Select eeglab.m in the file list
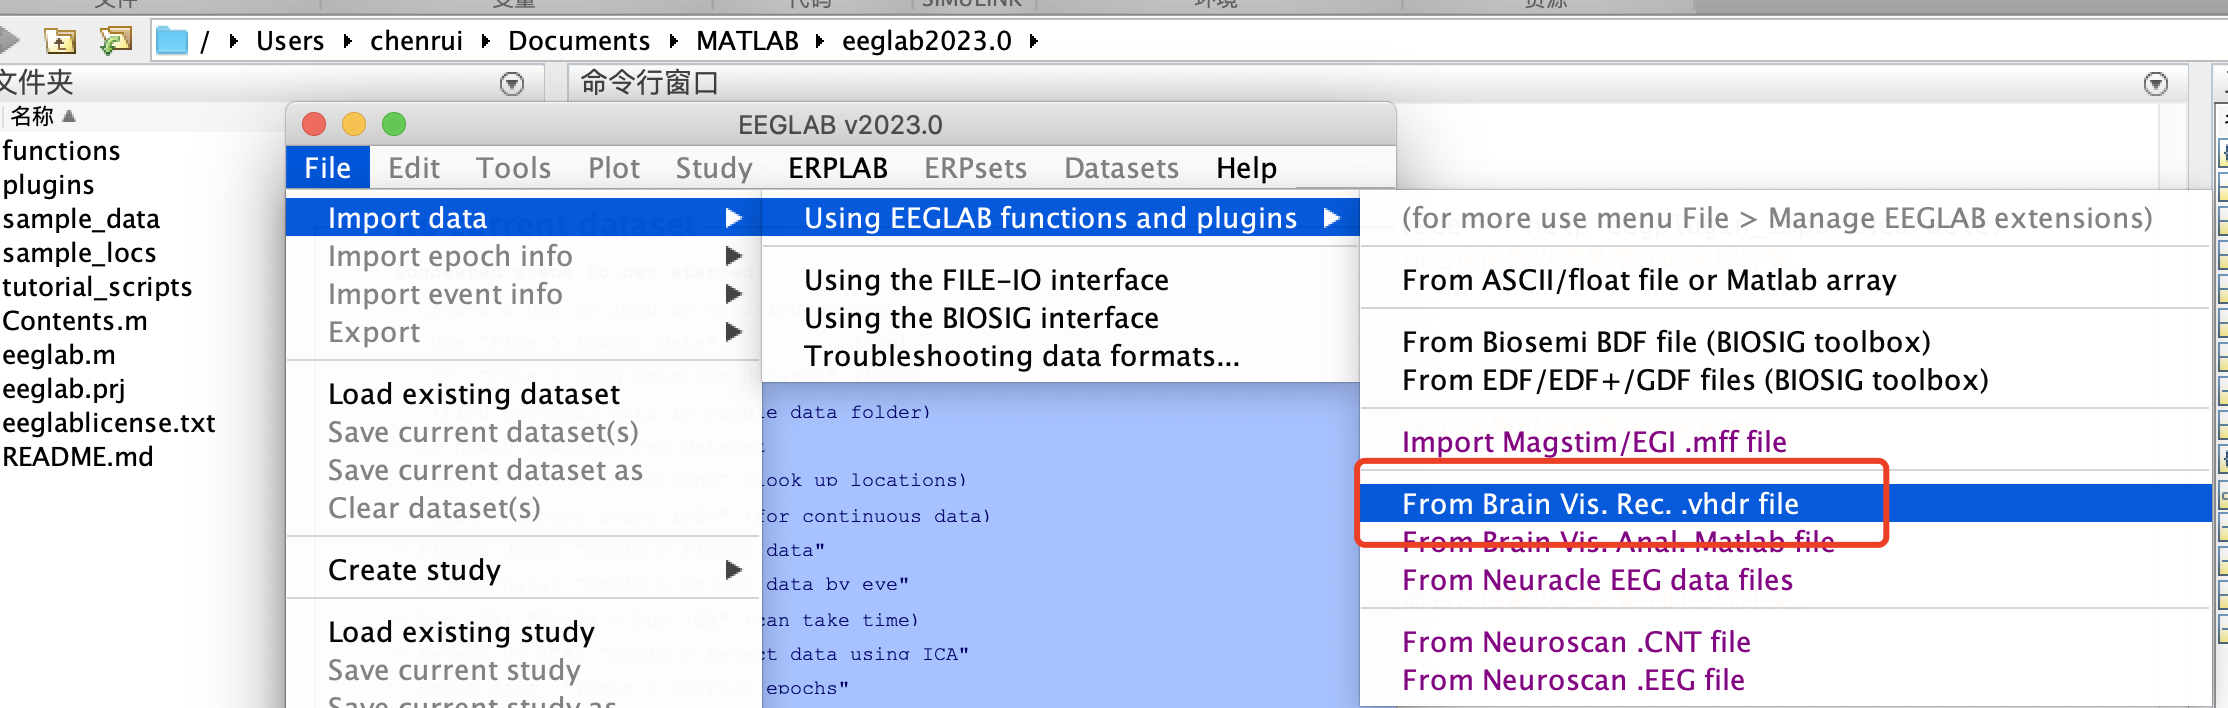The width and height of the screenshot is (2228, 708). coord(59,355)
